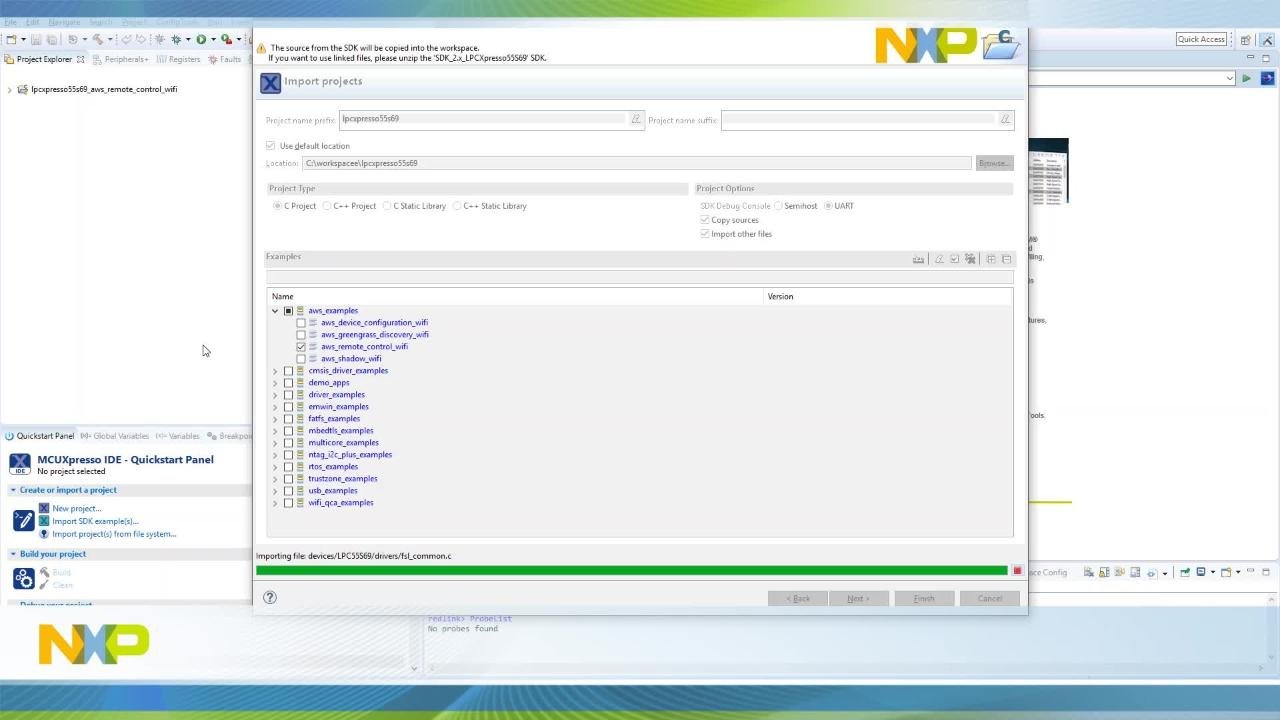
Task: Check the aws_device_configuration_wifi example
Action: click(301, 323)
